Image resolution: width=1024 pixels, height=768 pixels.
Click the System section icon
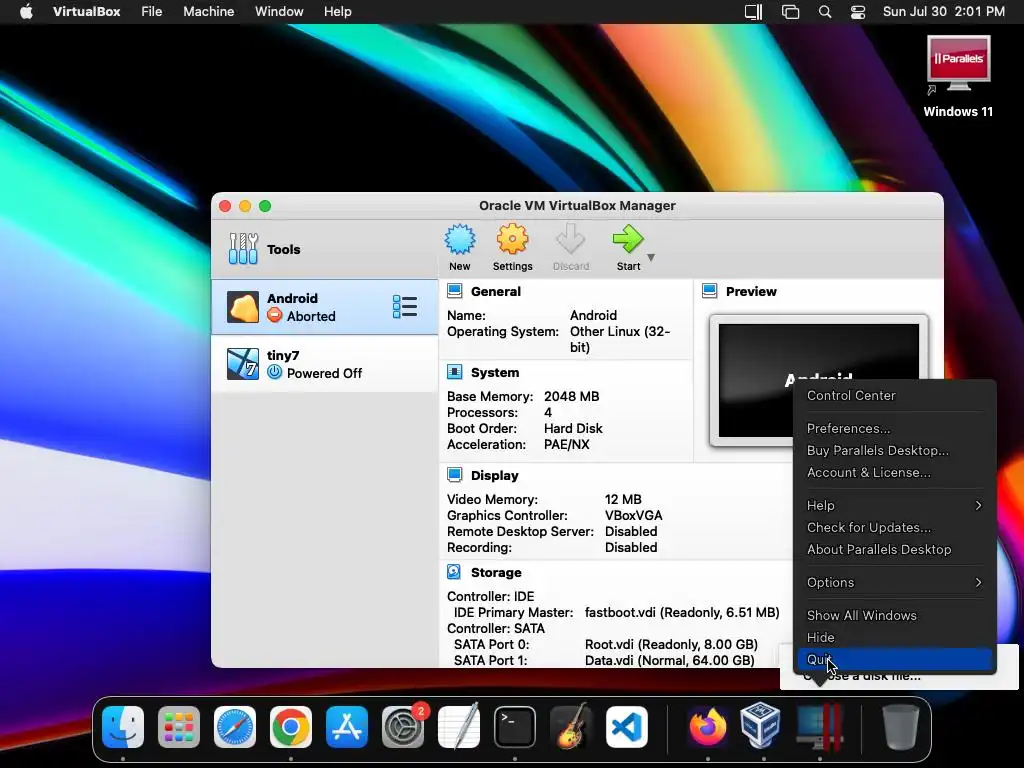(x=455, y=372)
